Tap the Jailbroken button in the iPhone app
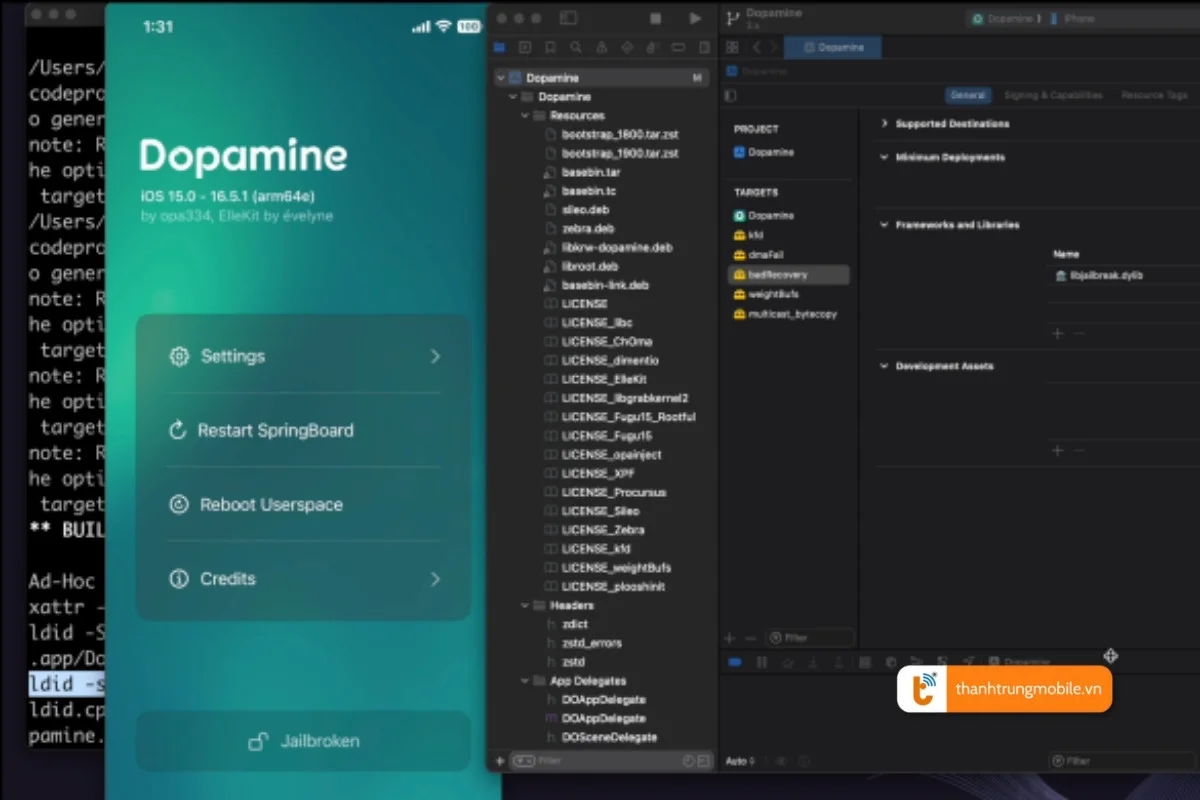This screenshot has width=1200, height=800. click(302, 741)
